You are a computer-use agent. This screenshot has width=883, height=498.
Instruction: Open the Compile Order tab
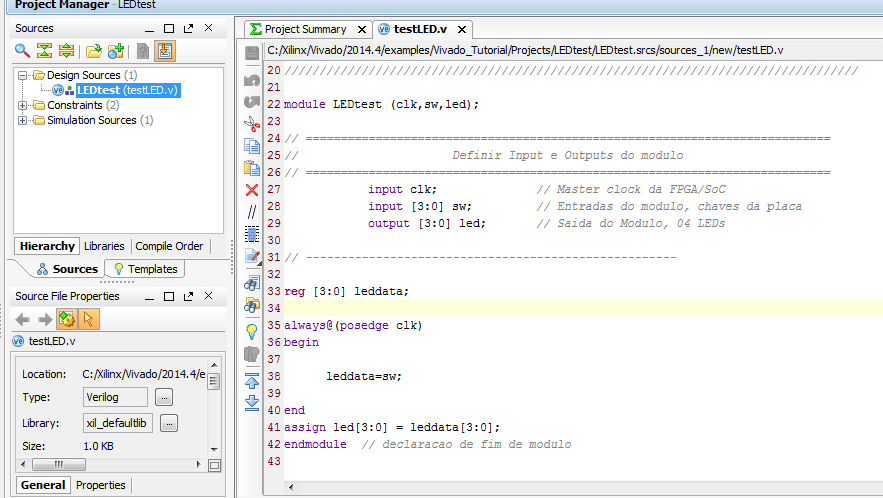(x=169, y=246)
